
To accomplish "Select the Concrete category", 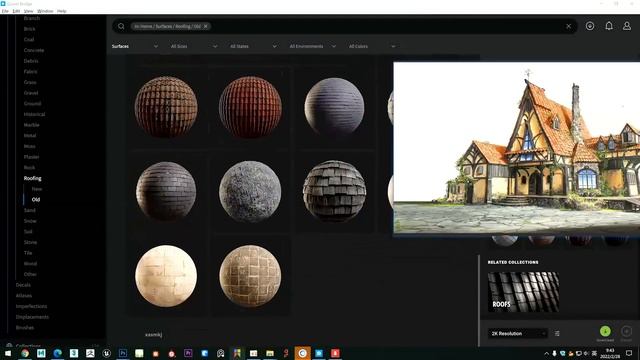I will [x=34, y=50].
